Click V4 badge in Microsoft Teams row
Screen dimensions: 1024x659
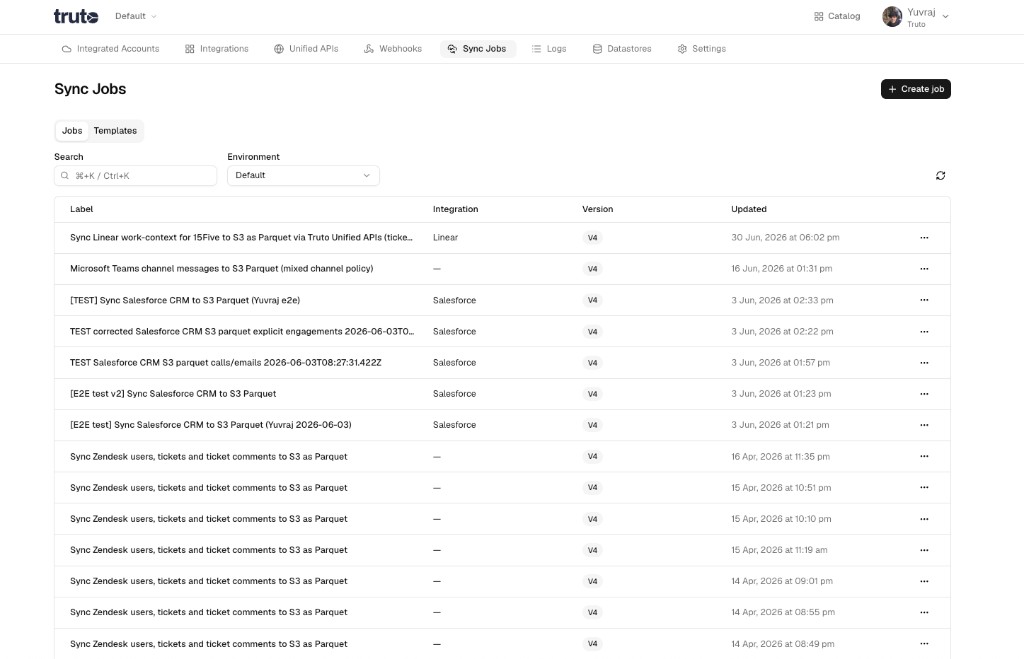coord(592,269)
